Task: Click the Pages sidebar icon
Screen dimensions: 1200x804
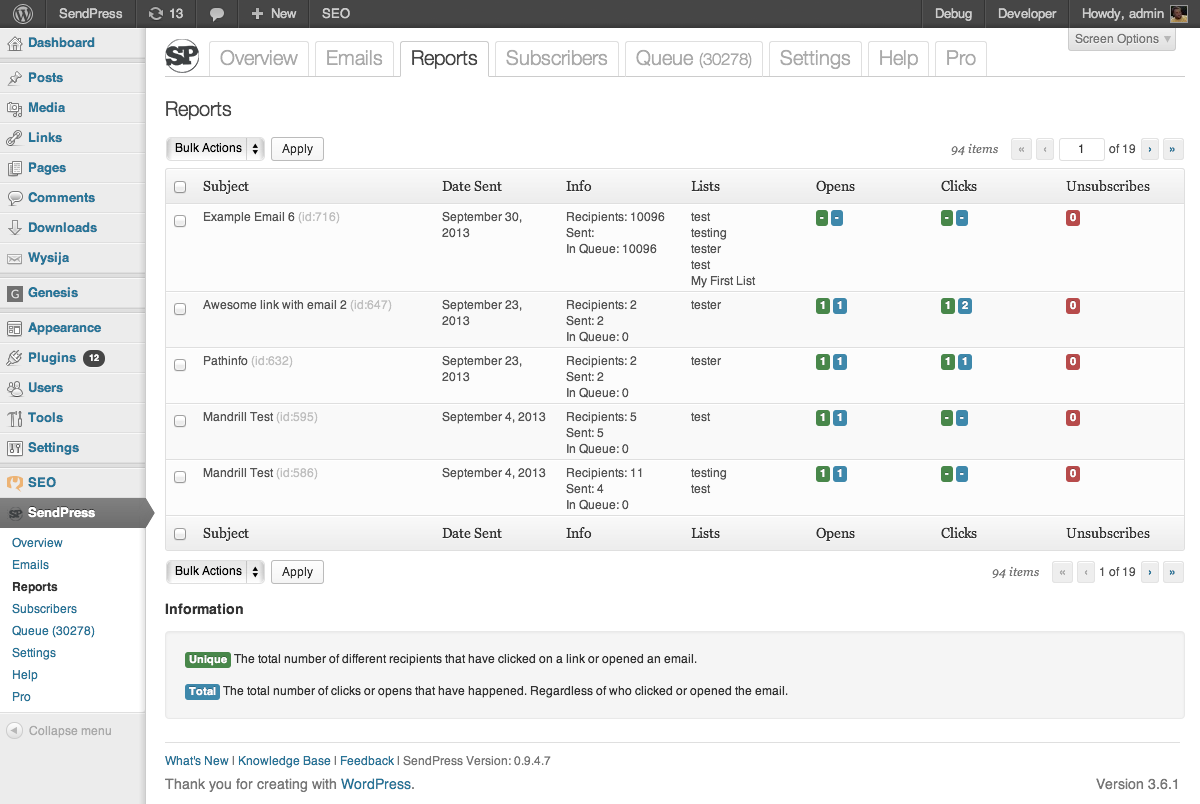Action: point(15,168)
